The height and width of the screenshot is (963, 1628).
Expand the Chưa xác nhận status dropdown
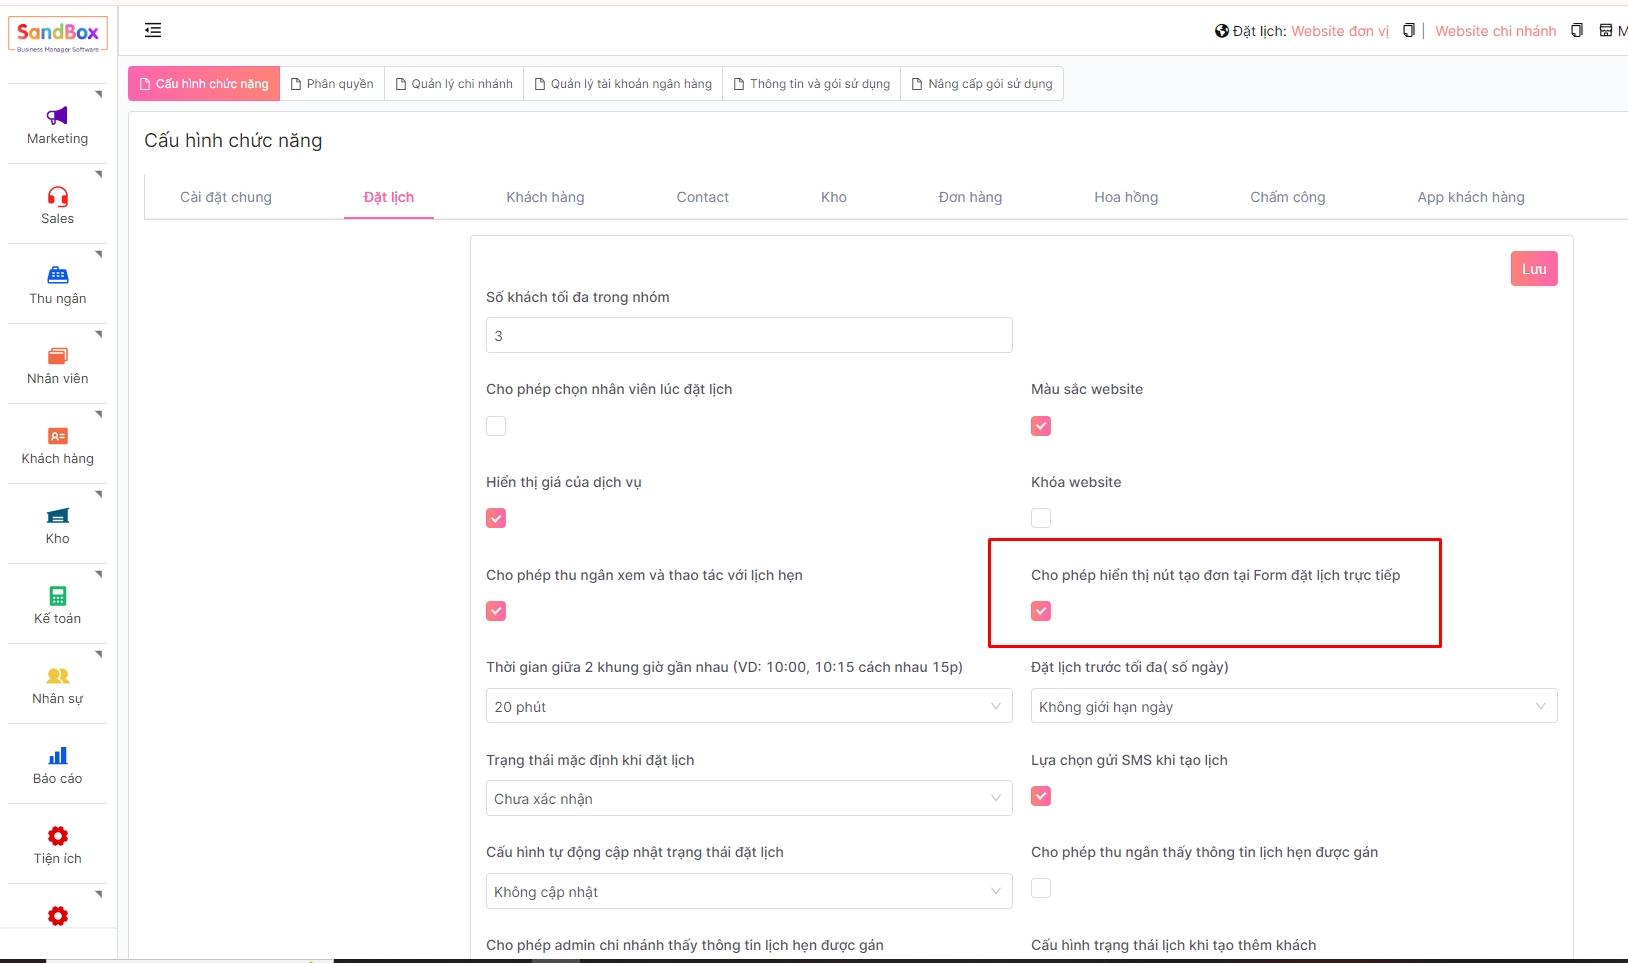(x=748, y=798)
